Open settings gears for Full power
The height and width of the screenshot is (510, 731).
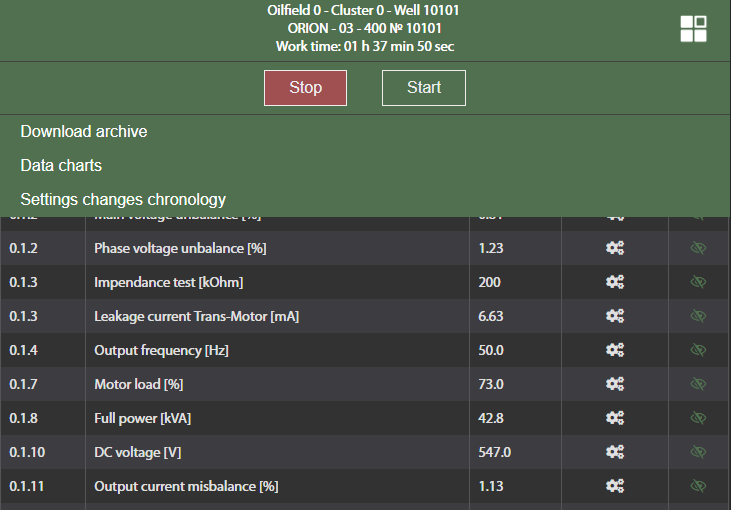[x=615, y=418]
